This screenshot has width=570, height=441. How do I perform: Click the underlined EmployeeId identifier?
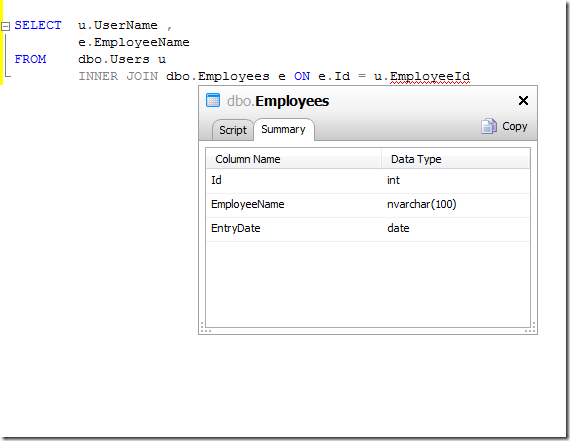coord(430,76)
